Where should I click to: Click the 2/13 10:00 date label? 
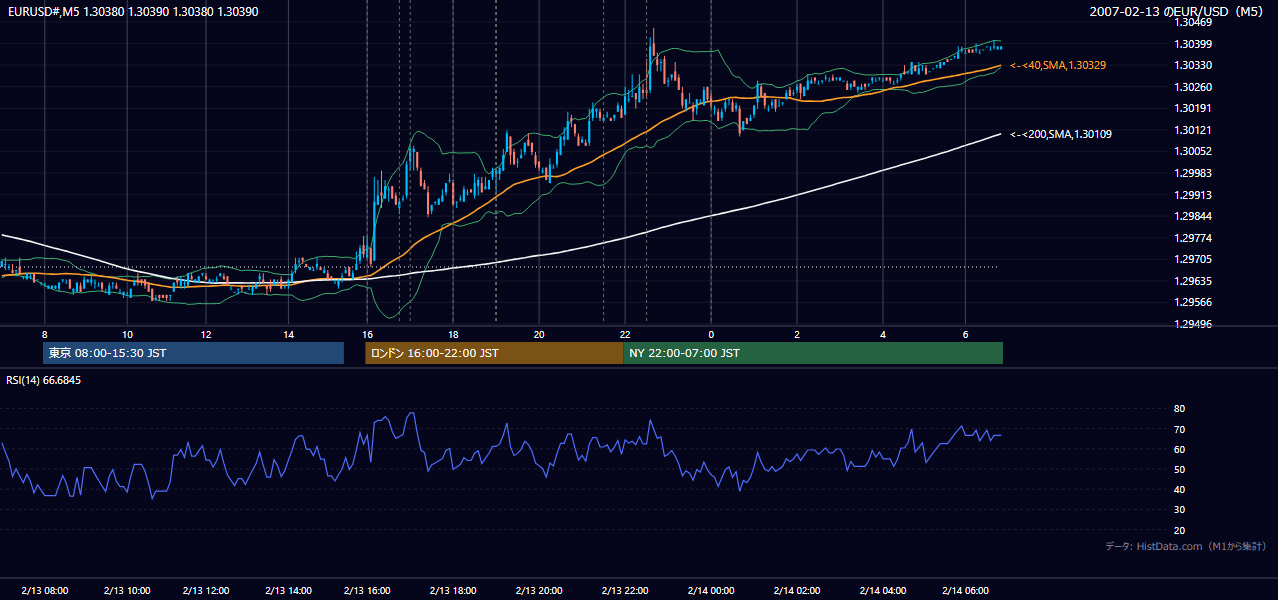126,591
